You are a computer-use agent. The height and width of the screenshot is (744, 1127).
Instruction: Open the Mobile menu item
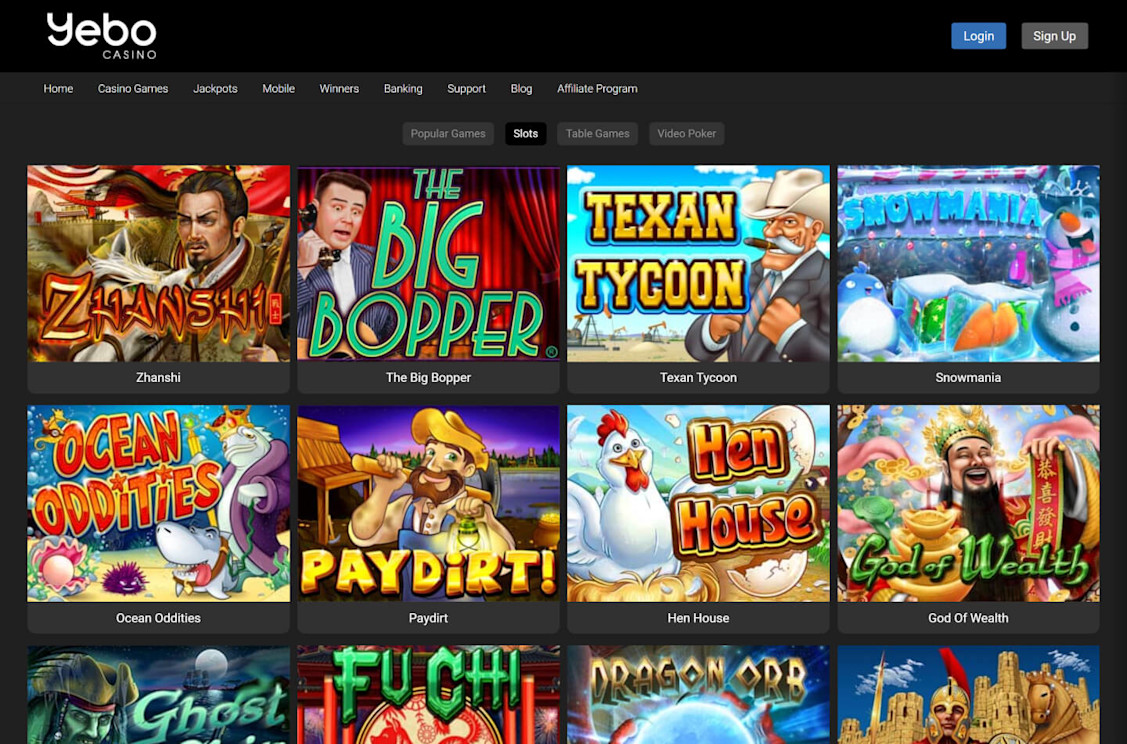278,88
